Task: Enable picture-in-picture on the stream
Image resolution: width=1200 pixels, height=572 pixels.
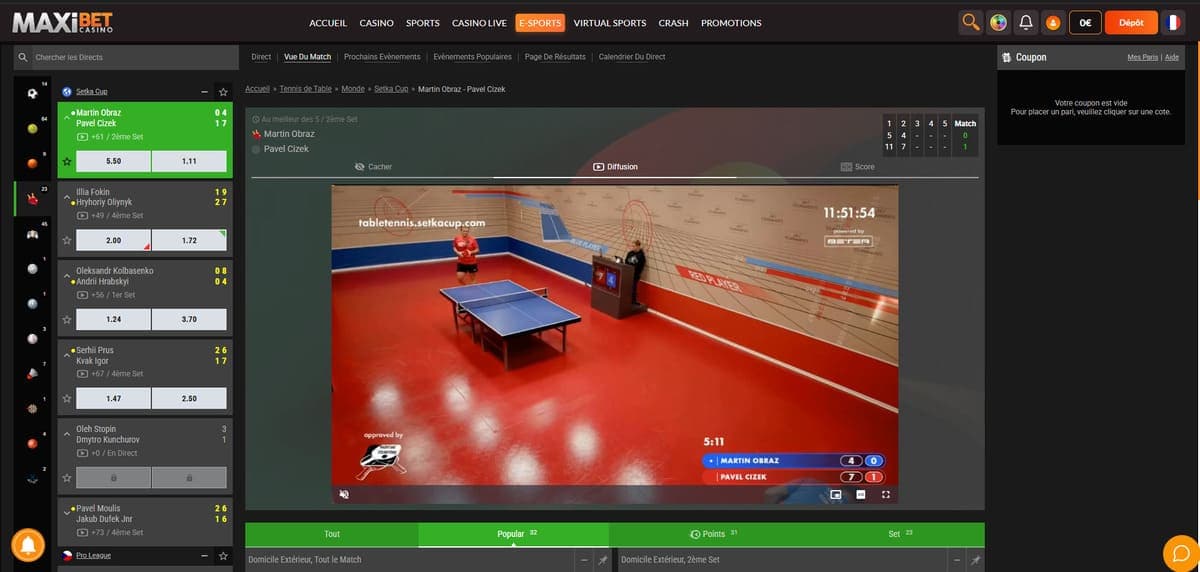Action: coord(836,494)
